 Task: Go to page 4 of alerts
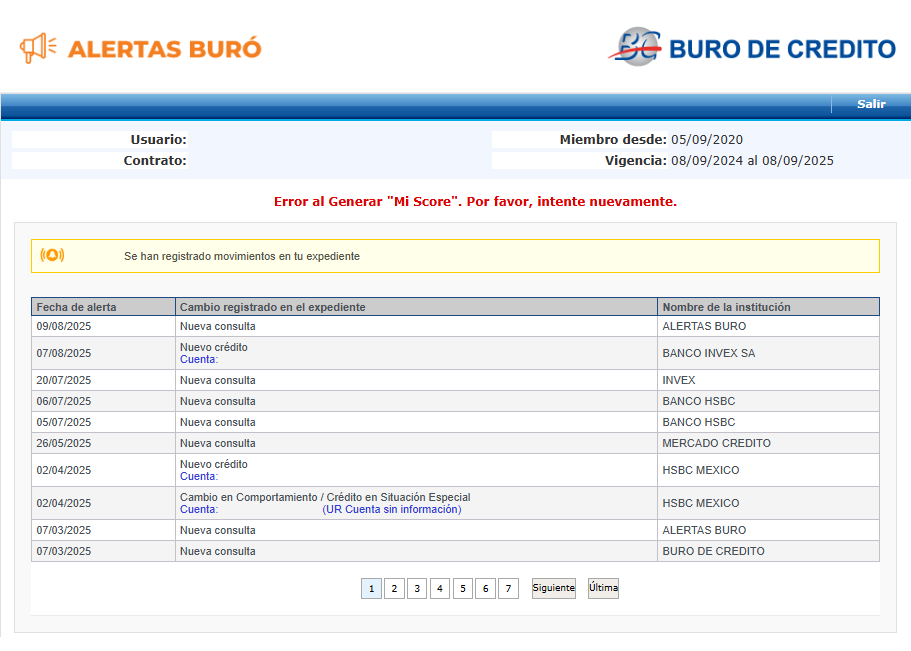pyautogui.click(x=440, y=588)
